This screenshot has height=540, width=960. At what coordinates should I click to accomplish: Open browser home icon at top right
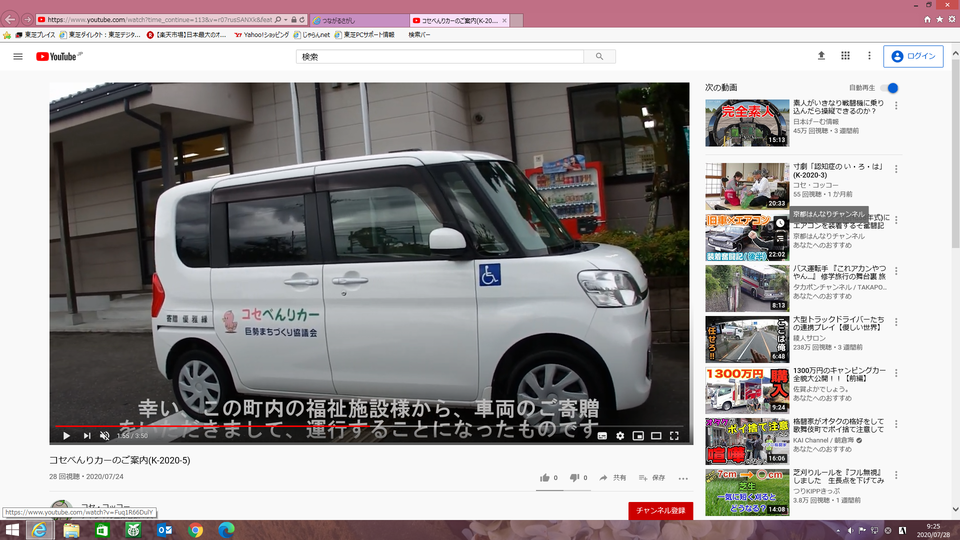point(927,20)
